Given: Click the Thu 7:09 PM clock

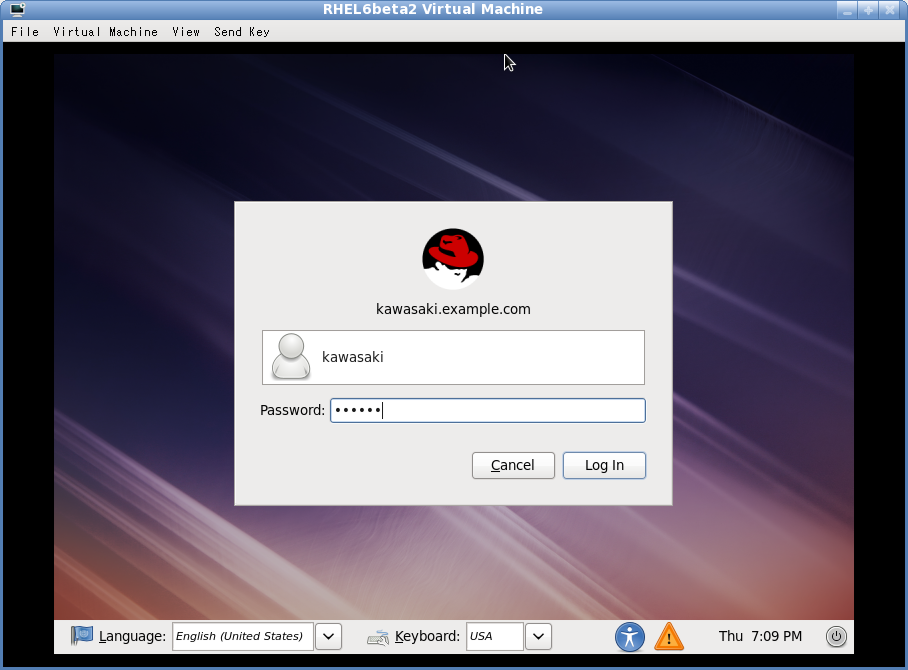Looking at the screenshot, I should 760,636.
